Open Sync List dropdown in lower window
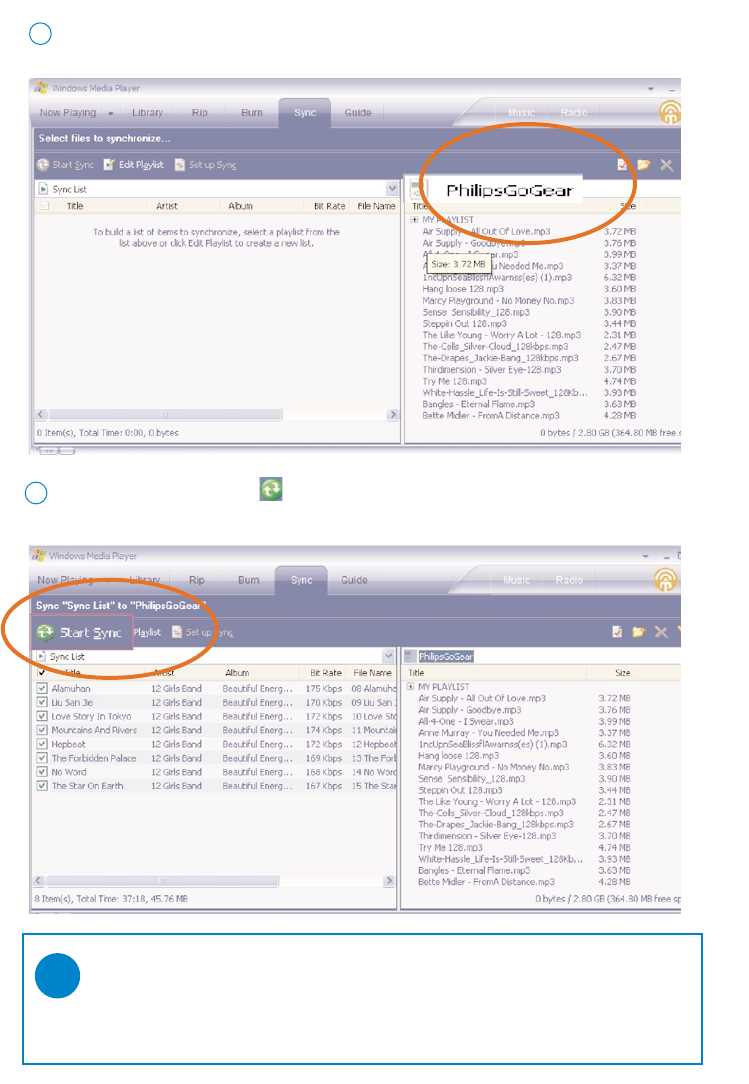The height and width of the screenshot is (1084, 749). tap(389, 656)
